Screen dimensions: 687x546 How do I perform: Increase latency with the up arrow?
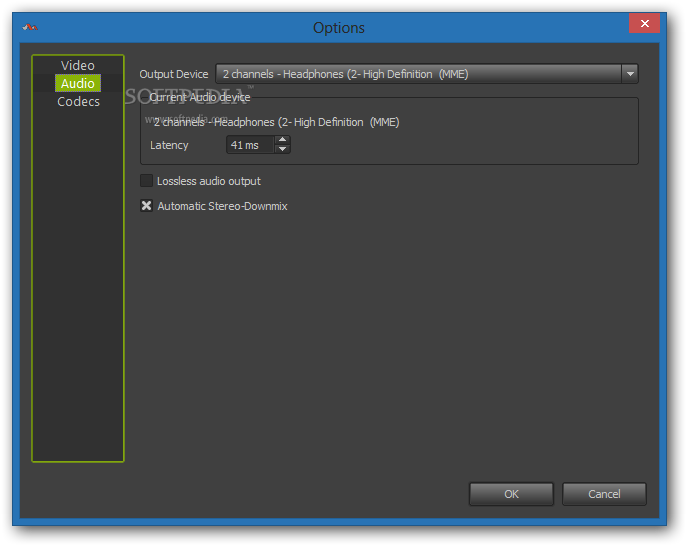coord(283,140)
